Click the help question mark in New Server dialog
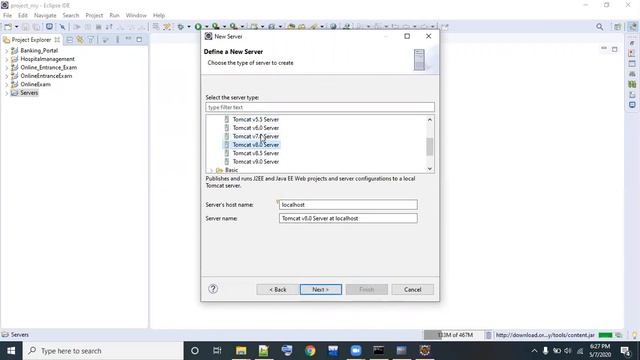Screen dimensions: 640x360 tap(213, 289)
